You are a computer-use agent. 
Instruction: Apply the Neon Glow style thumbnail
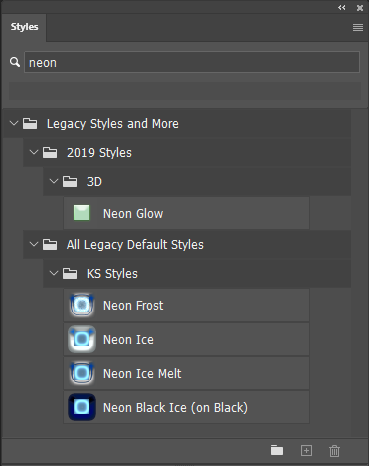[x=81, y=213]
